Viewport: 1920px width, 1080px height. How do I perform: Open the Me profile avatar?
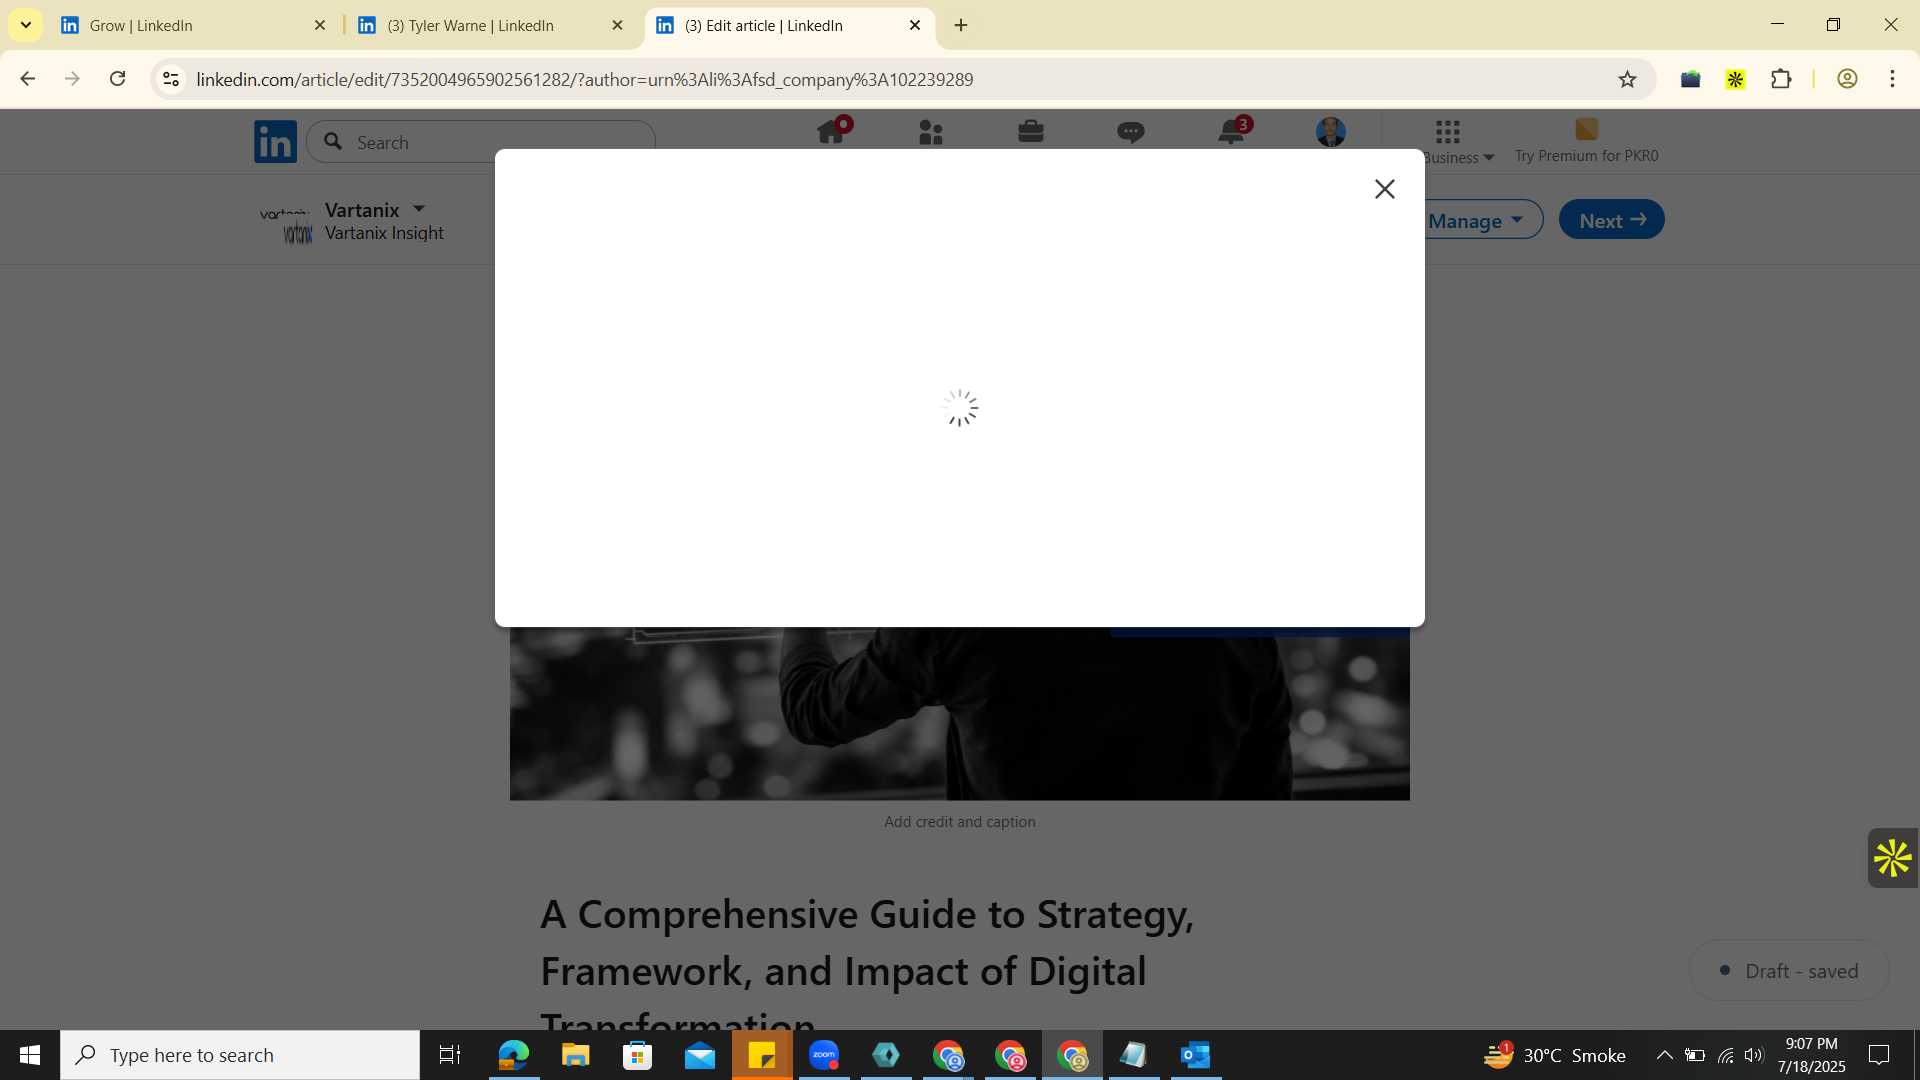(1331, 132)
